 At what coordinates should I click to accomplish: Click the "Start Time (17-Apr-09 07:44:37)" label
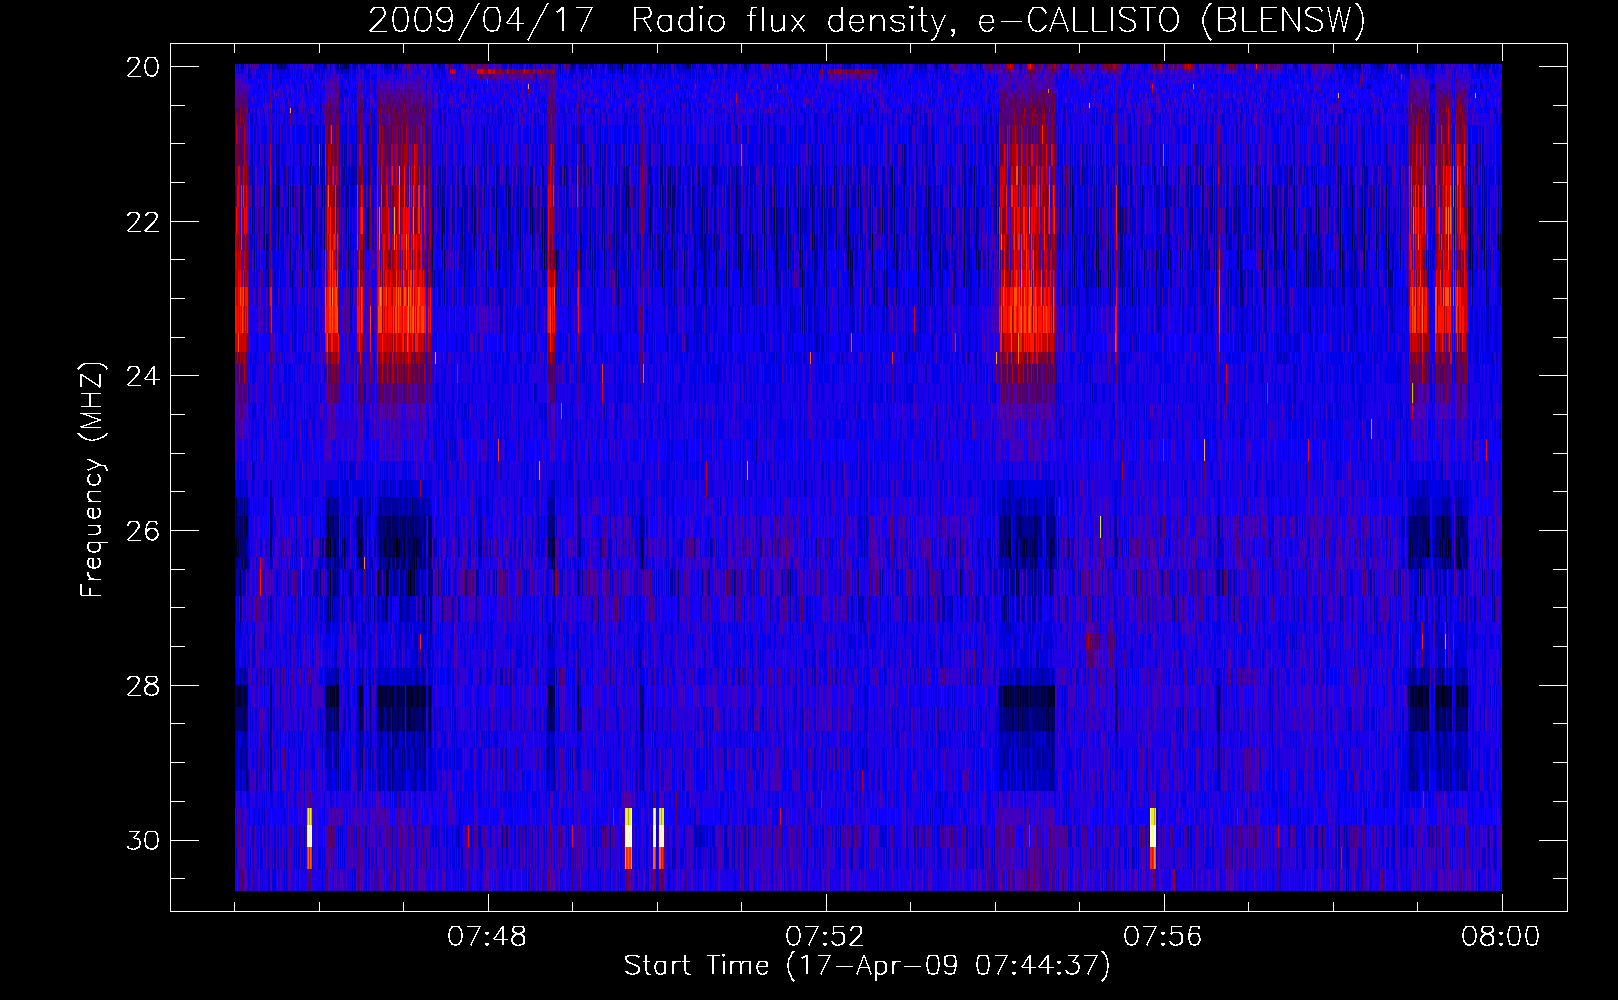pos(867,965)
